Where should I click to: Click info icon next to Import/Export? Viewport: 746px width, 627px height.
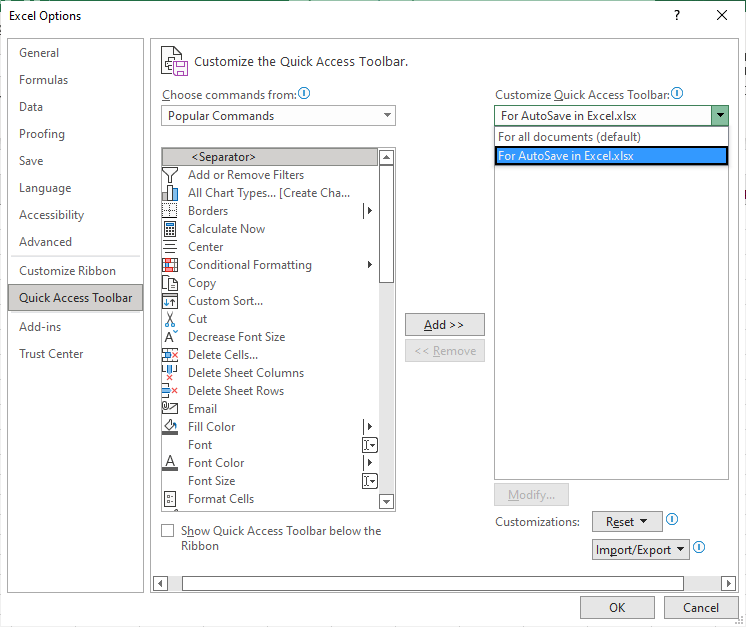(699, 547)
